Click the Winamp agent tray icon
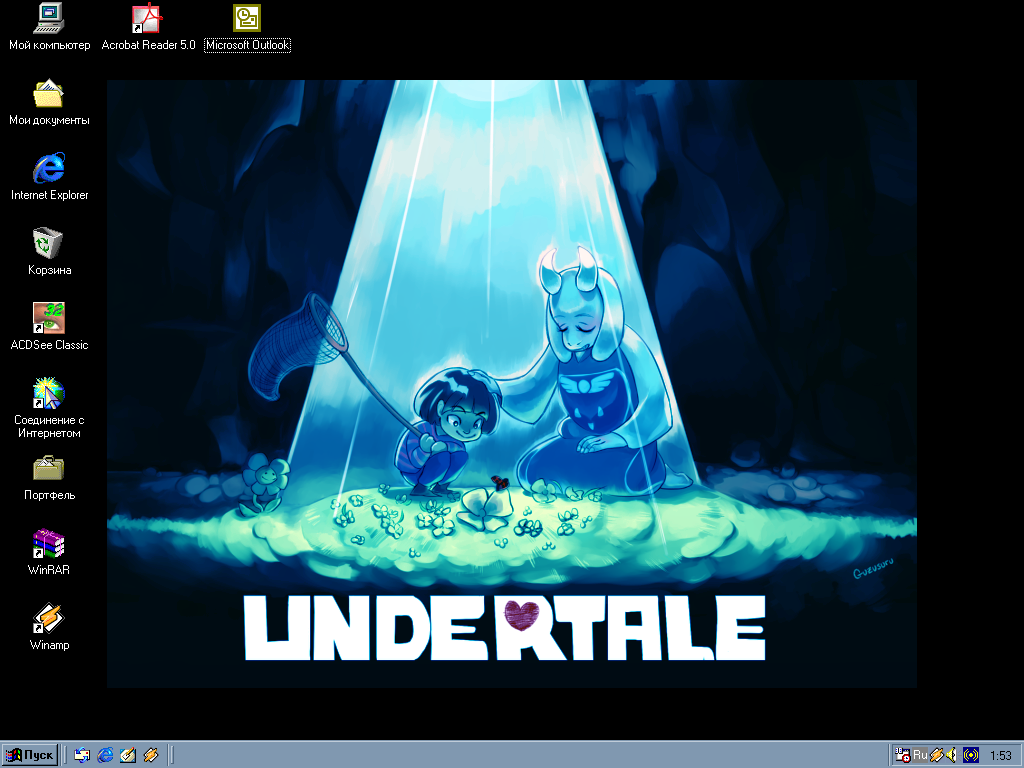 936,755
